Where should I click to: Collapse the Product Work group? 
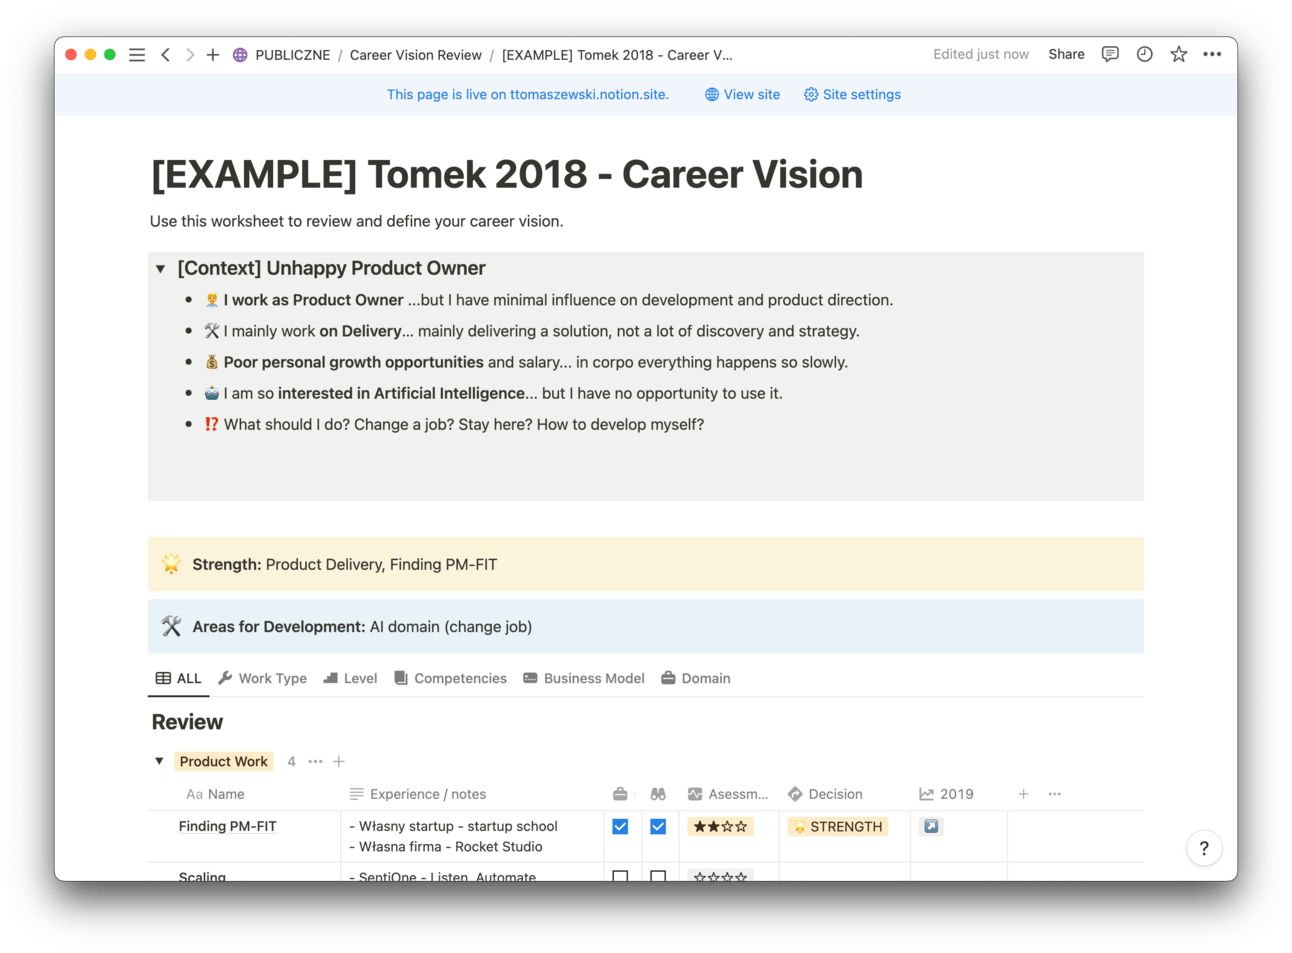[x=159, y=761]
